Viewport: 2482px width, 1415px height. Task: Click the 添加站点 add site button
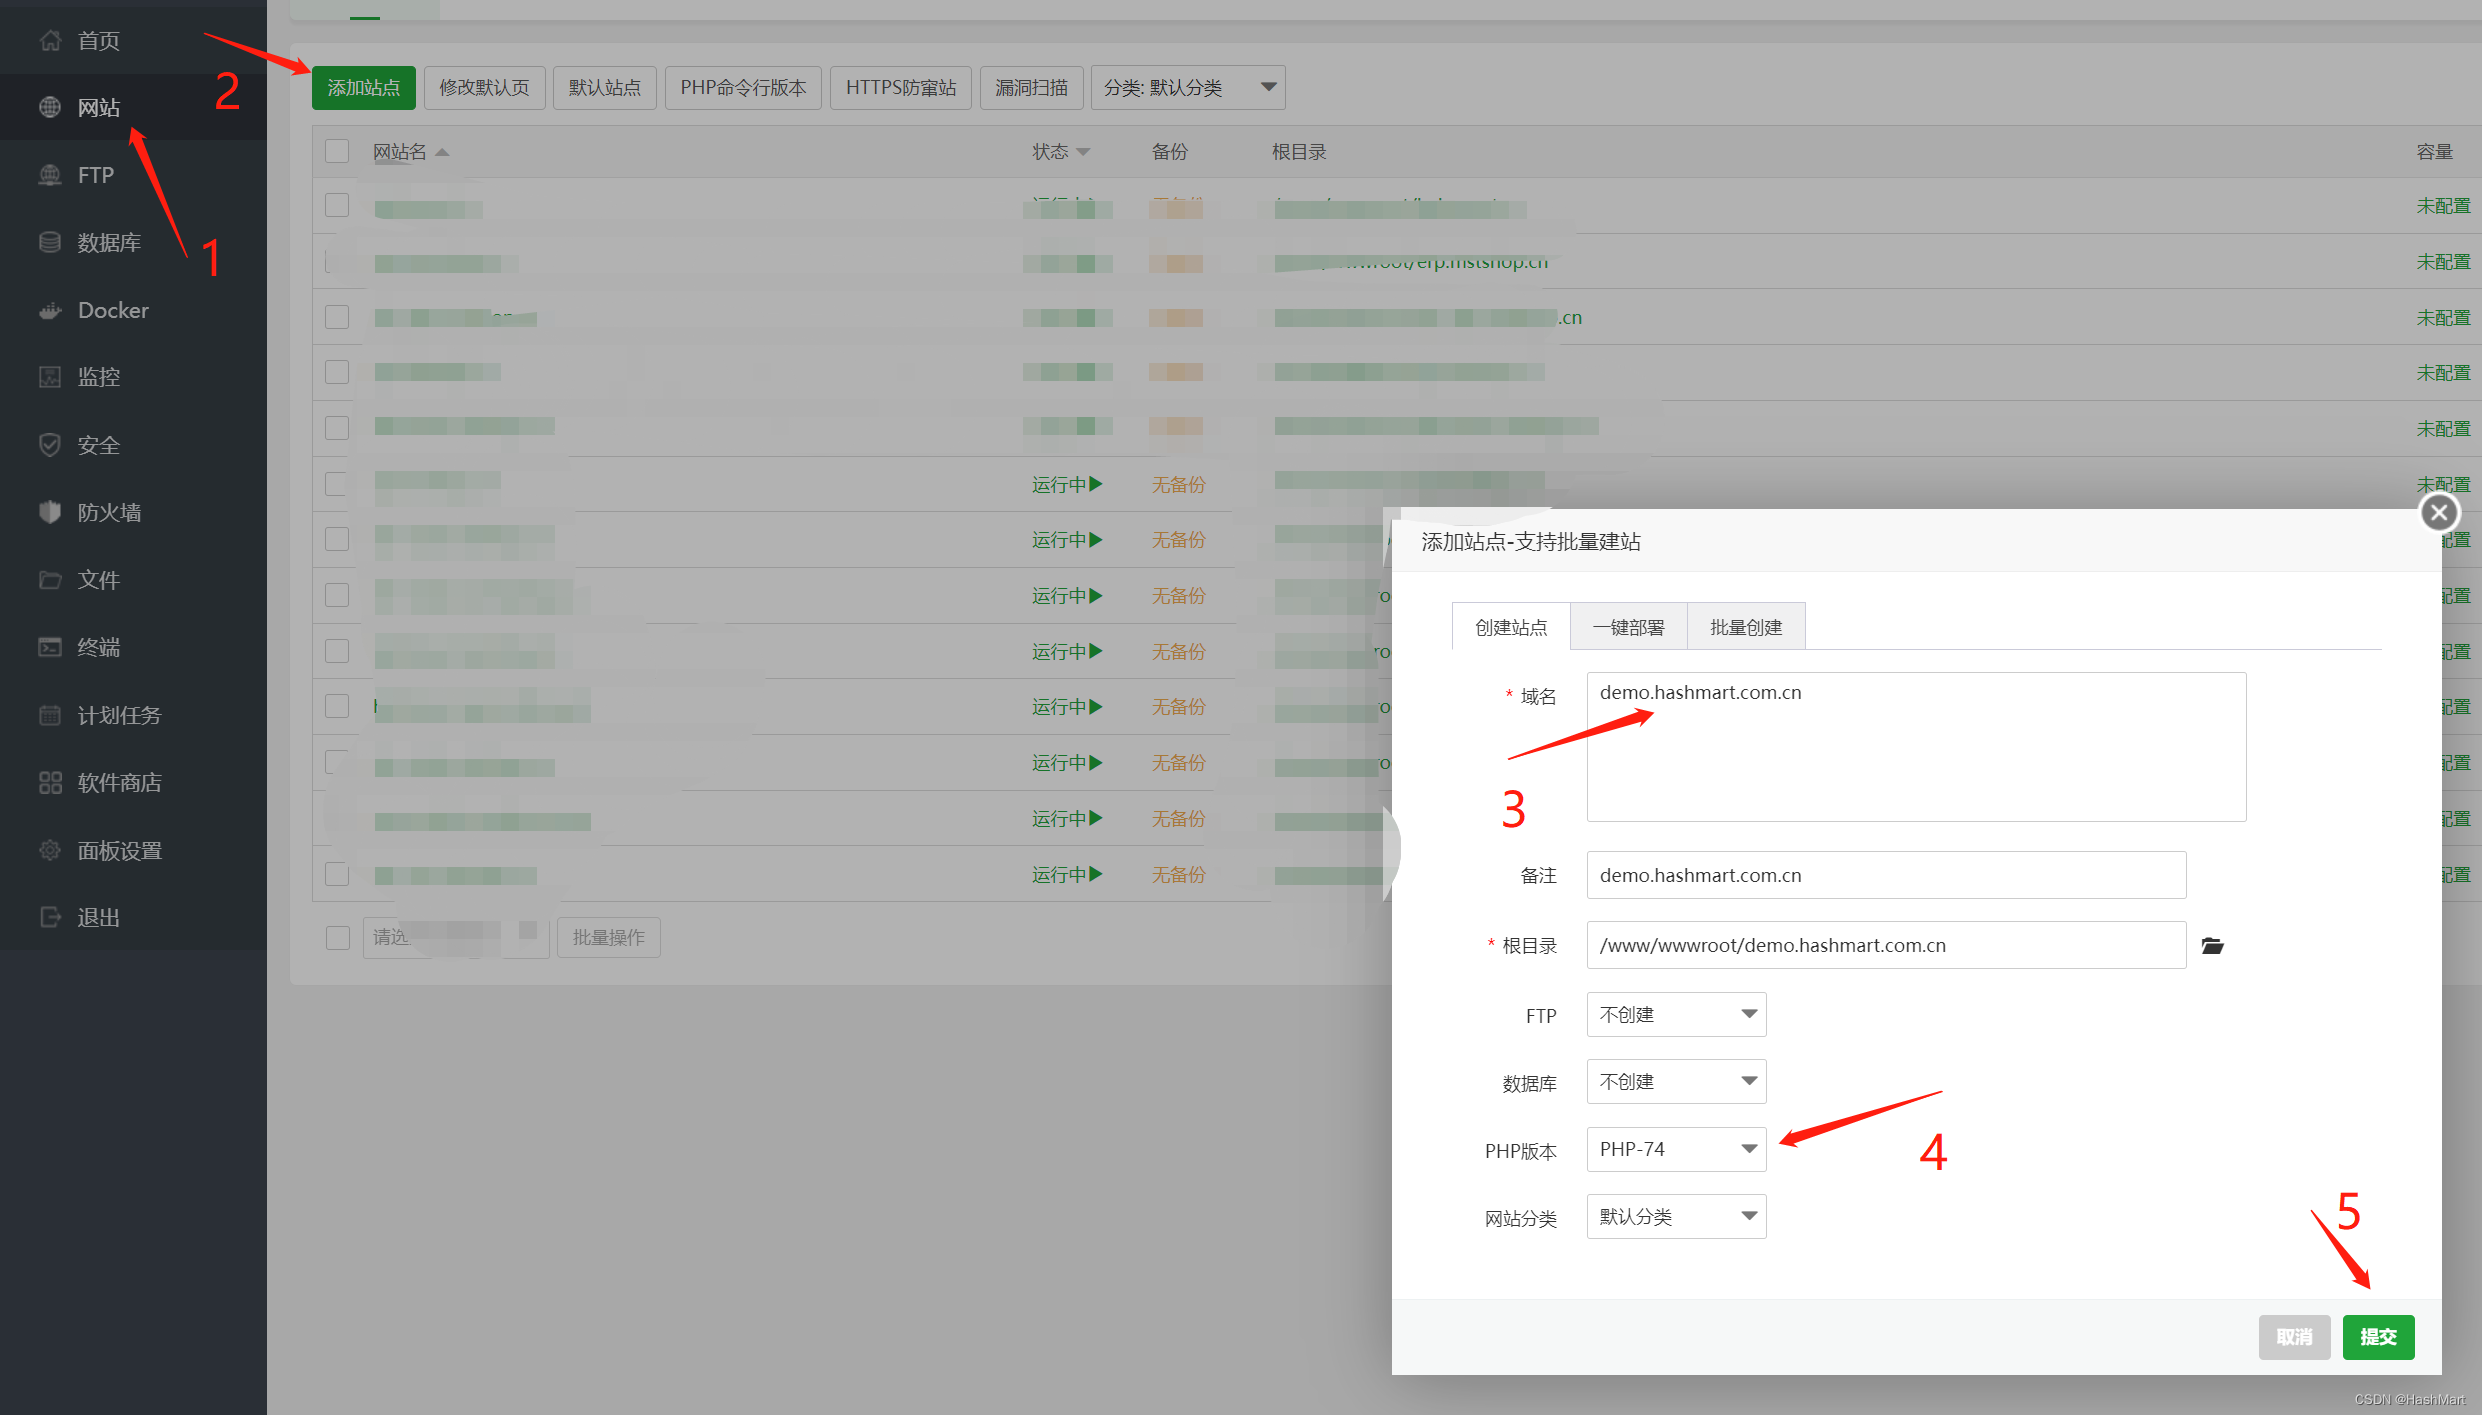coord(363,88)
